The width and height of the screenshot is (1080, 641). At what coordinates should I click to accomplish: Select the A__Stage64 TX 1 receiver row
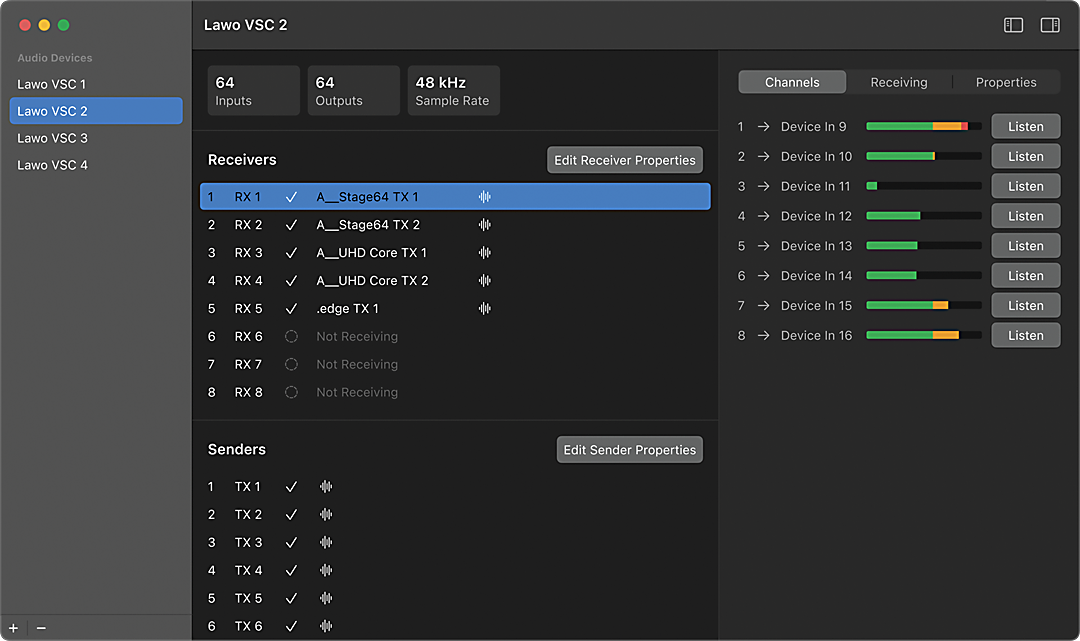tap(455, 197)
